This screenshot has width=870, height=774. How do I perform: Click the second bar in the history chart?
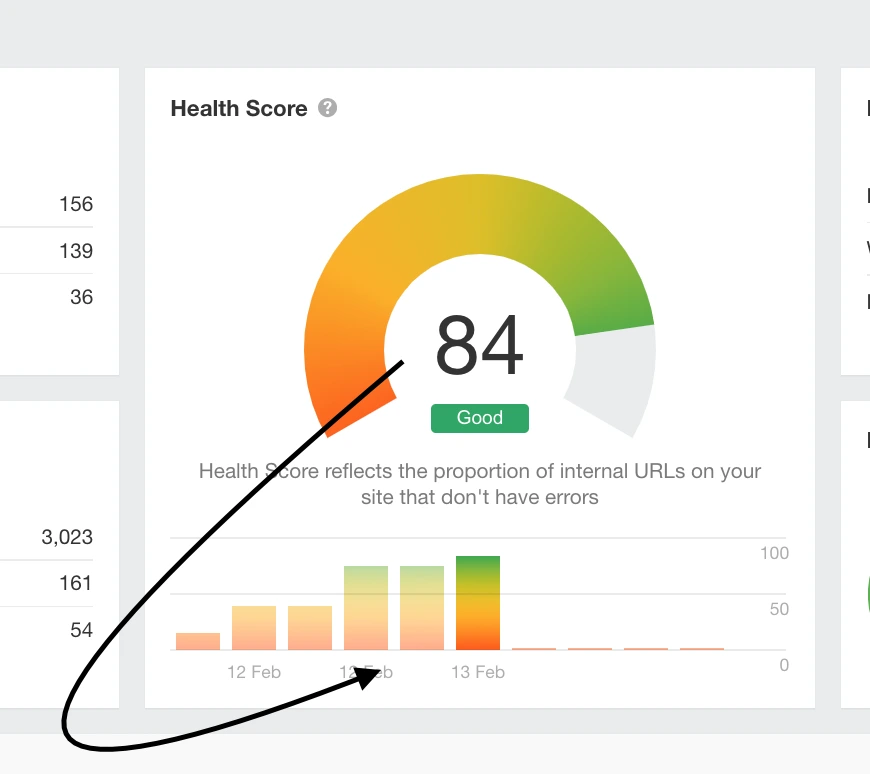click(x=254, y=628)
